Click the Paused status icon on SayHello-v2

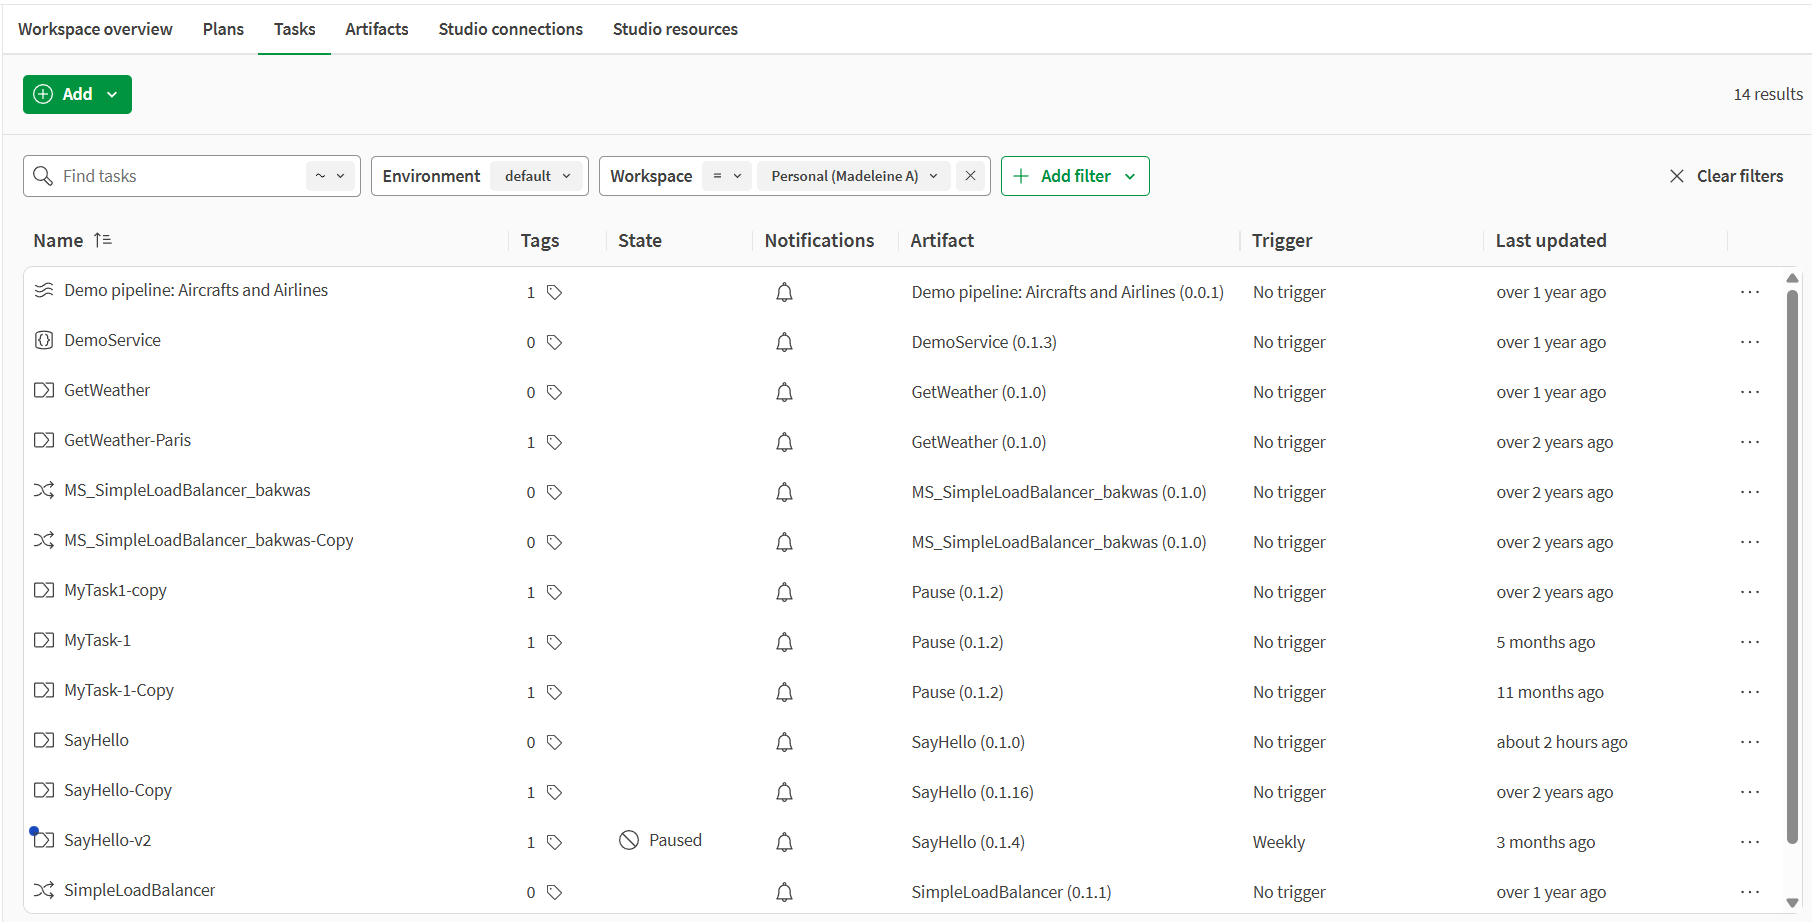(629, 839)
